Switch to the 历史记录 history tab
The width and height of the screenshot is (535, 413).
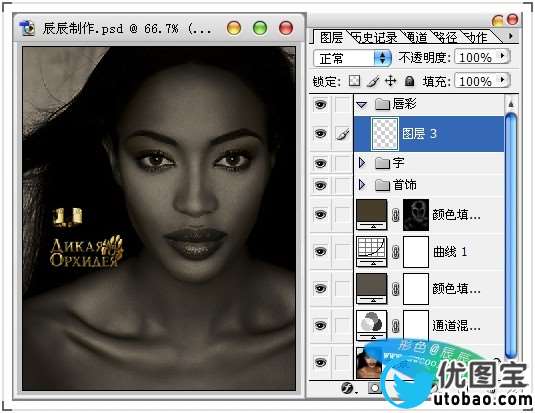(374, 37)
